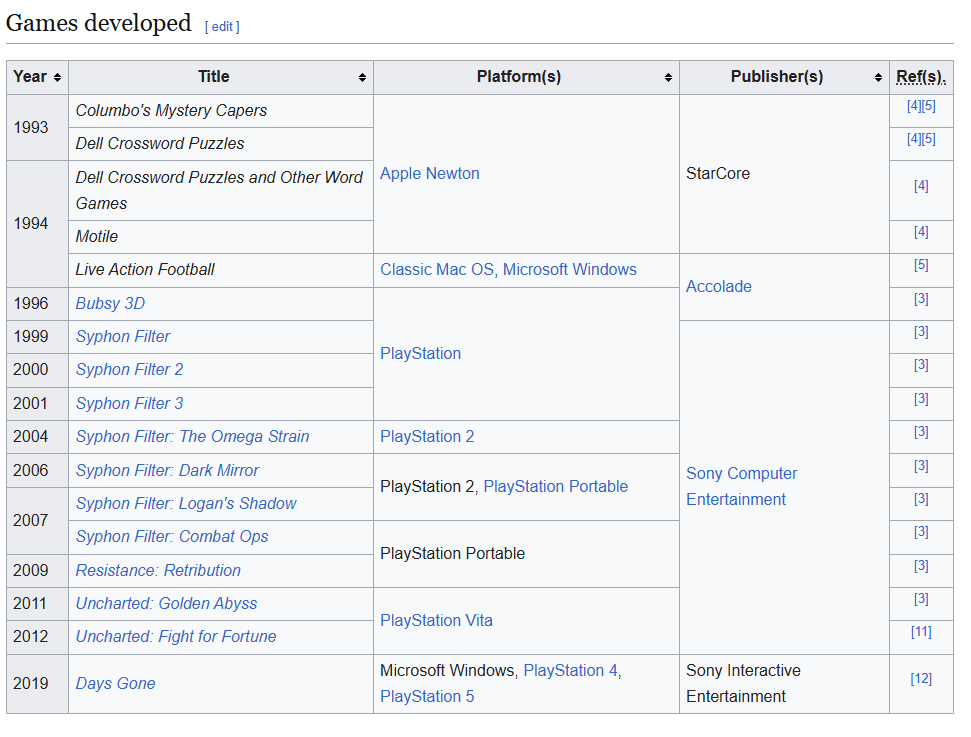Open Resistance: Retribution link
This screenshot has height=737, width=971.
pos(159,570)
